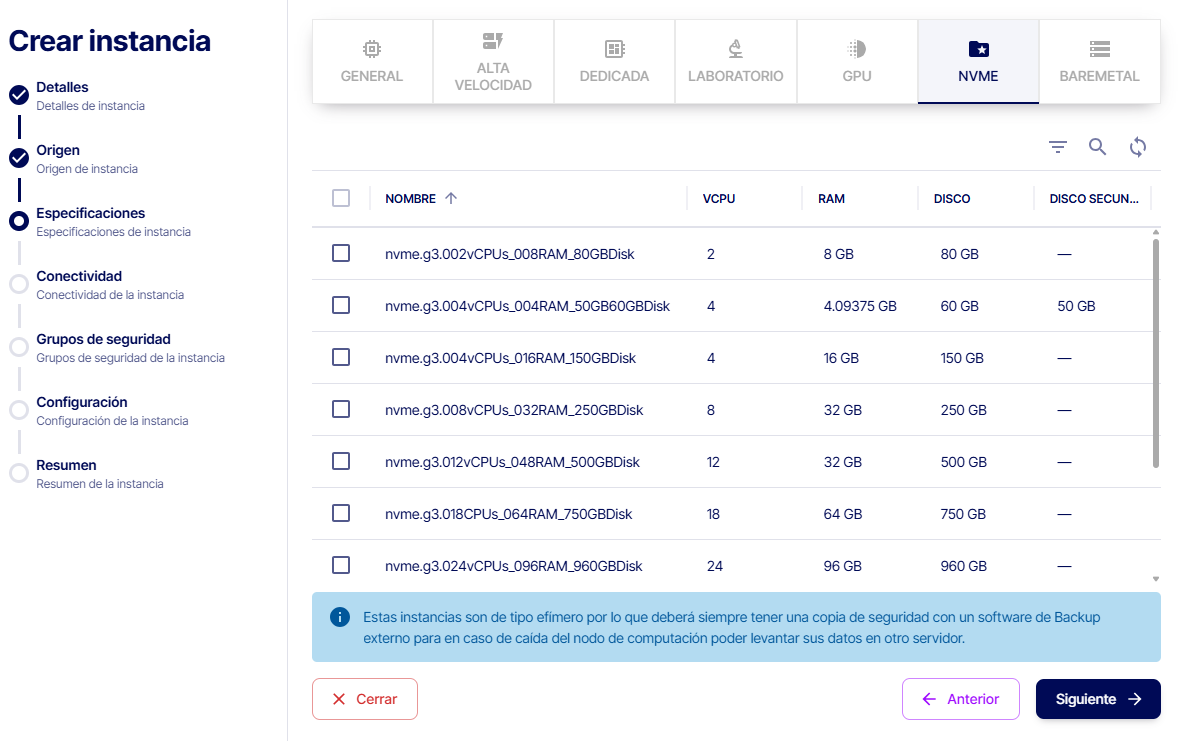Sort by NOMBRE column arrow
This screenshot has width=1178, height=741.
[x=451, y=198]
